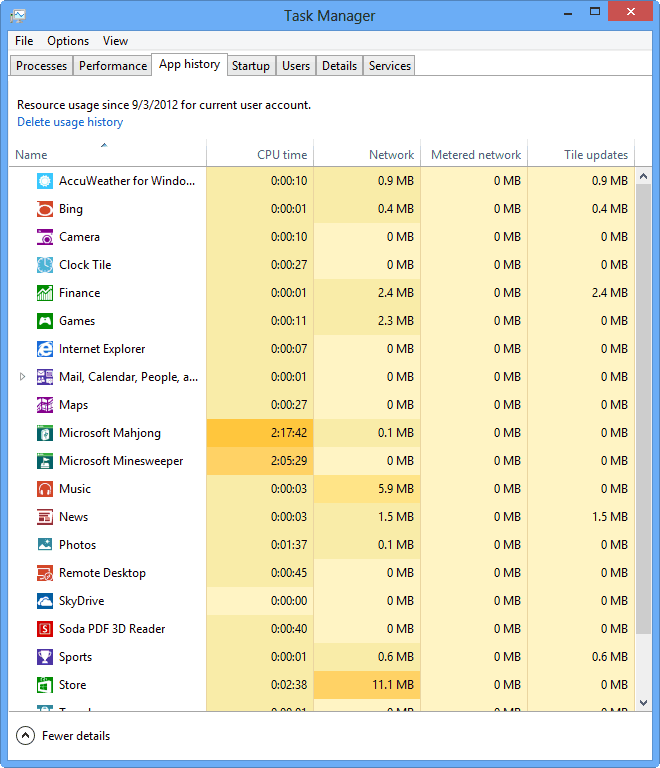Sort by the Network column header

pyautogui.click(x=367, y=153)
